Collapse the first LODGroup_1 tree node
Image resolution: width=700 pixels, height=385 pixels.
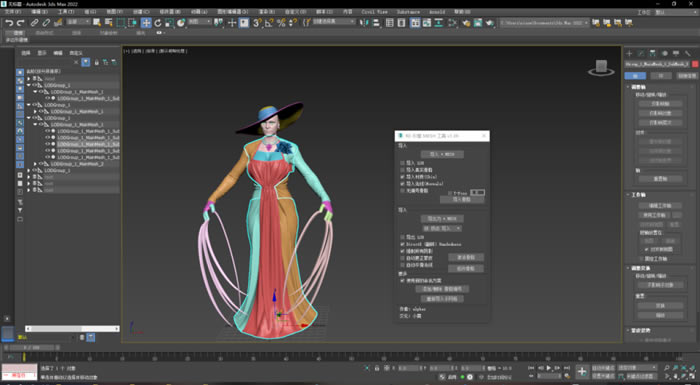point(29,85)
